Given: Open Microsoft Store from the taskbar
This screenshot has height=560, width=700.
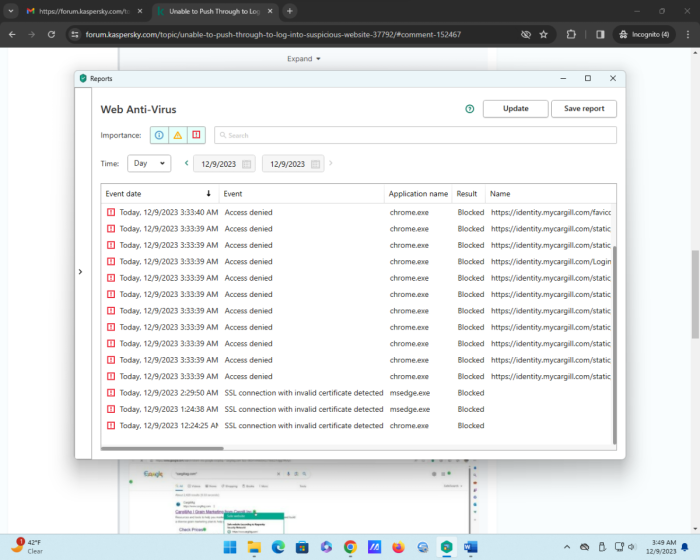Looking at the screenshot, I should tap(302, 547).
